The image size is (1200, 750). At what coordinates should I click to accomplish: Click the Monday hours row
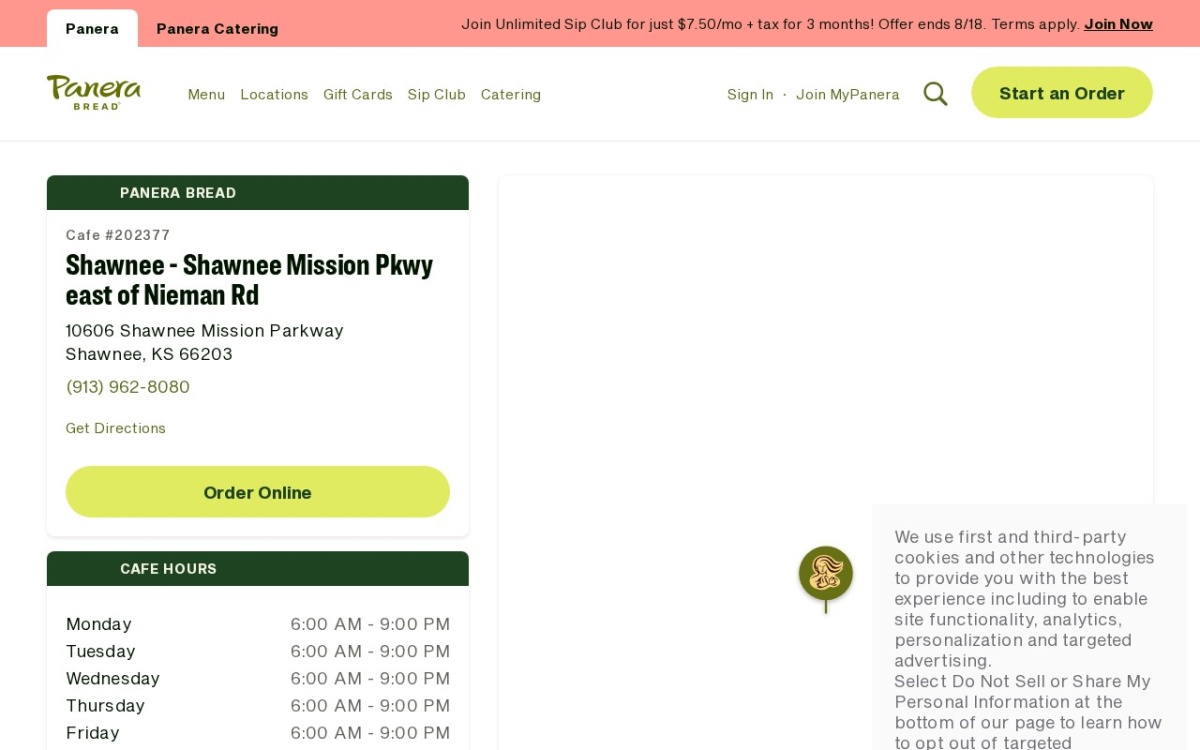(x=258, y=624)
